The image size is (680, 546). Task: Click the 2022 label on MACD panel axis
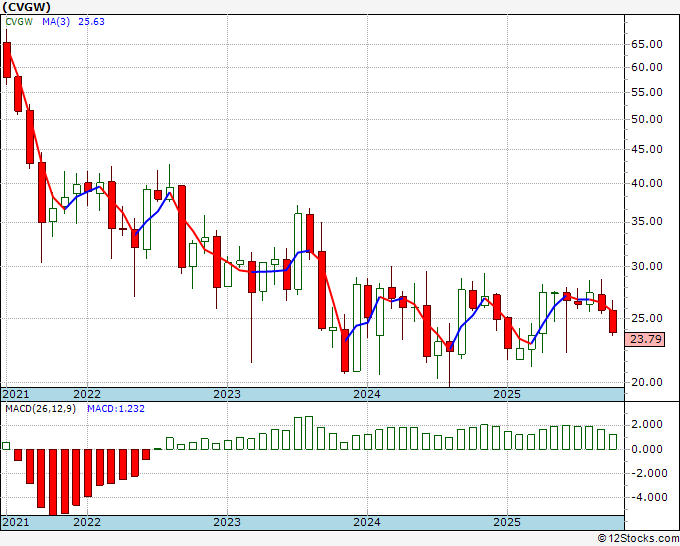point(87,522)
